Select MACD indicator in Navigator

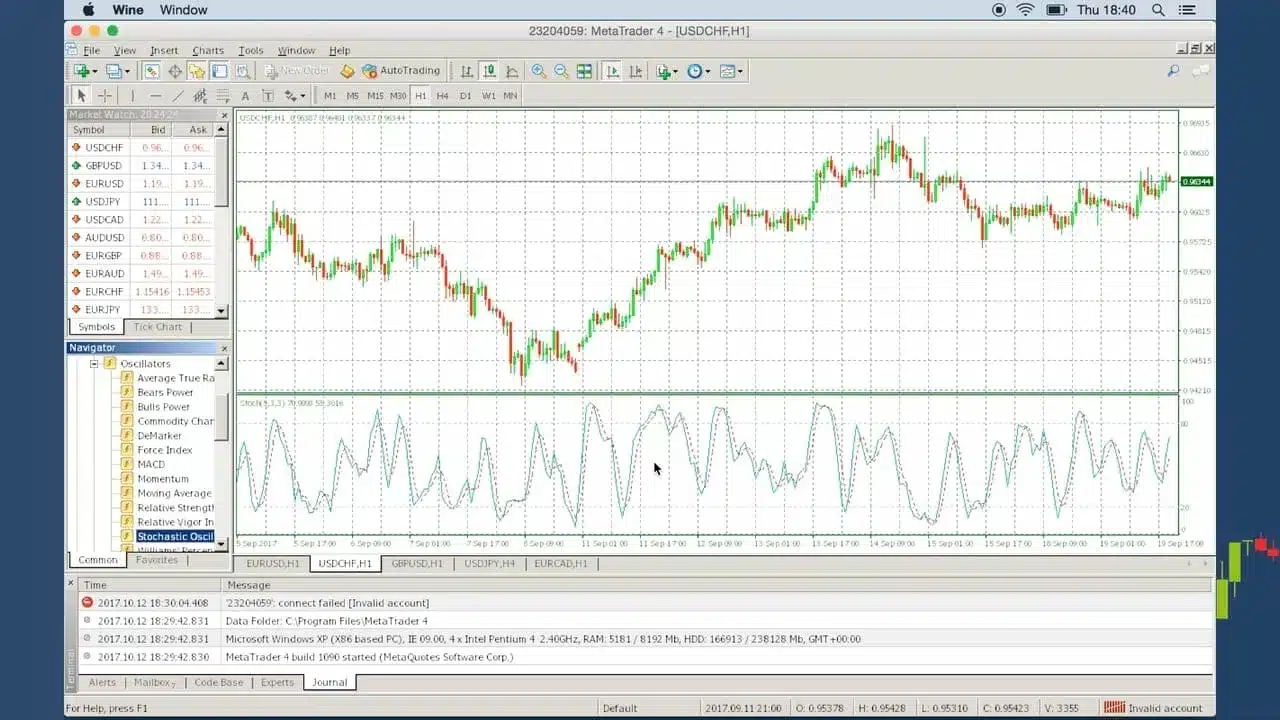pos(151,465)
